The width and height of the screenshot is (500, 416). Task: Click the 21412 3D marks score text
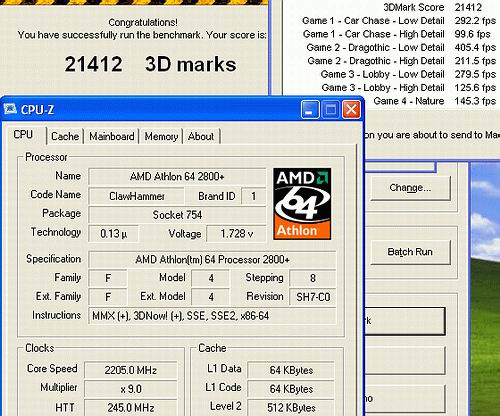pyautogui.click(x=150, y=64)
